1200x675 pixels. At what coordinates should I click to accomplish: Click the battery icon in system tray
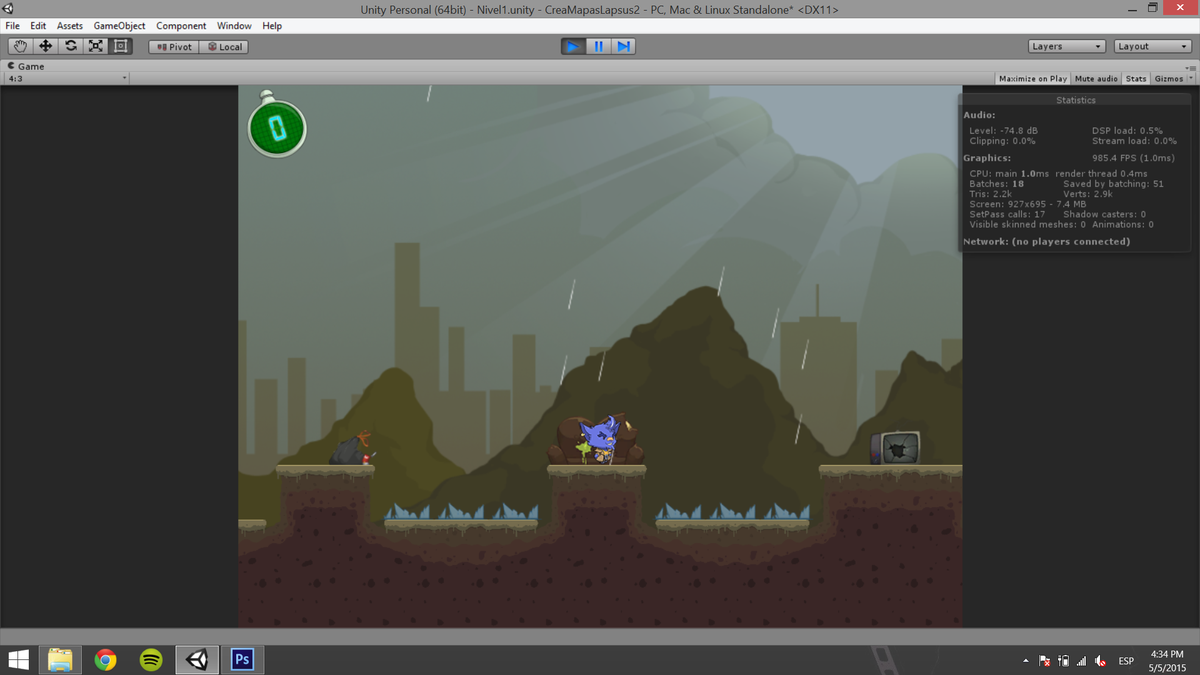tap(1064, 661)
